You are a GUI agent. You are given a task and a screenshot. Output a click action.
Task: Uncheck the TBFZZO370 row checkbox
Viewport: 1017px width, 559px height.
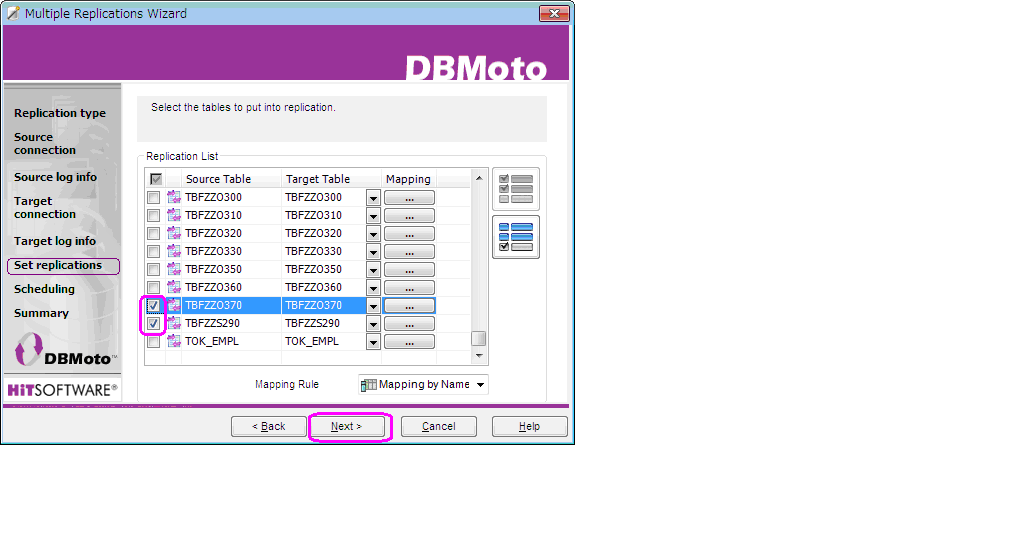tap(154, 305)
